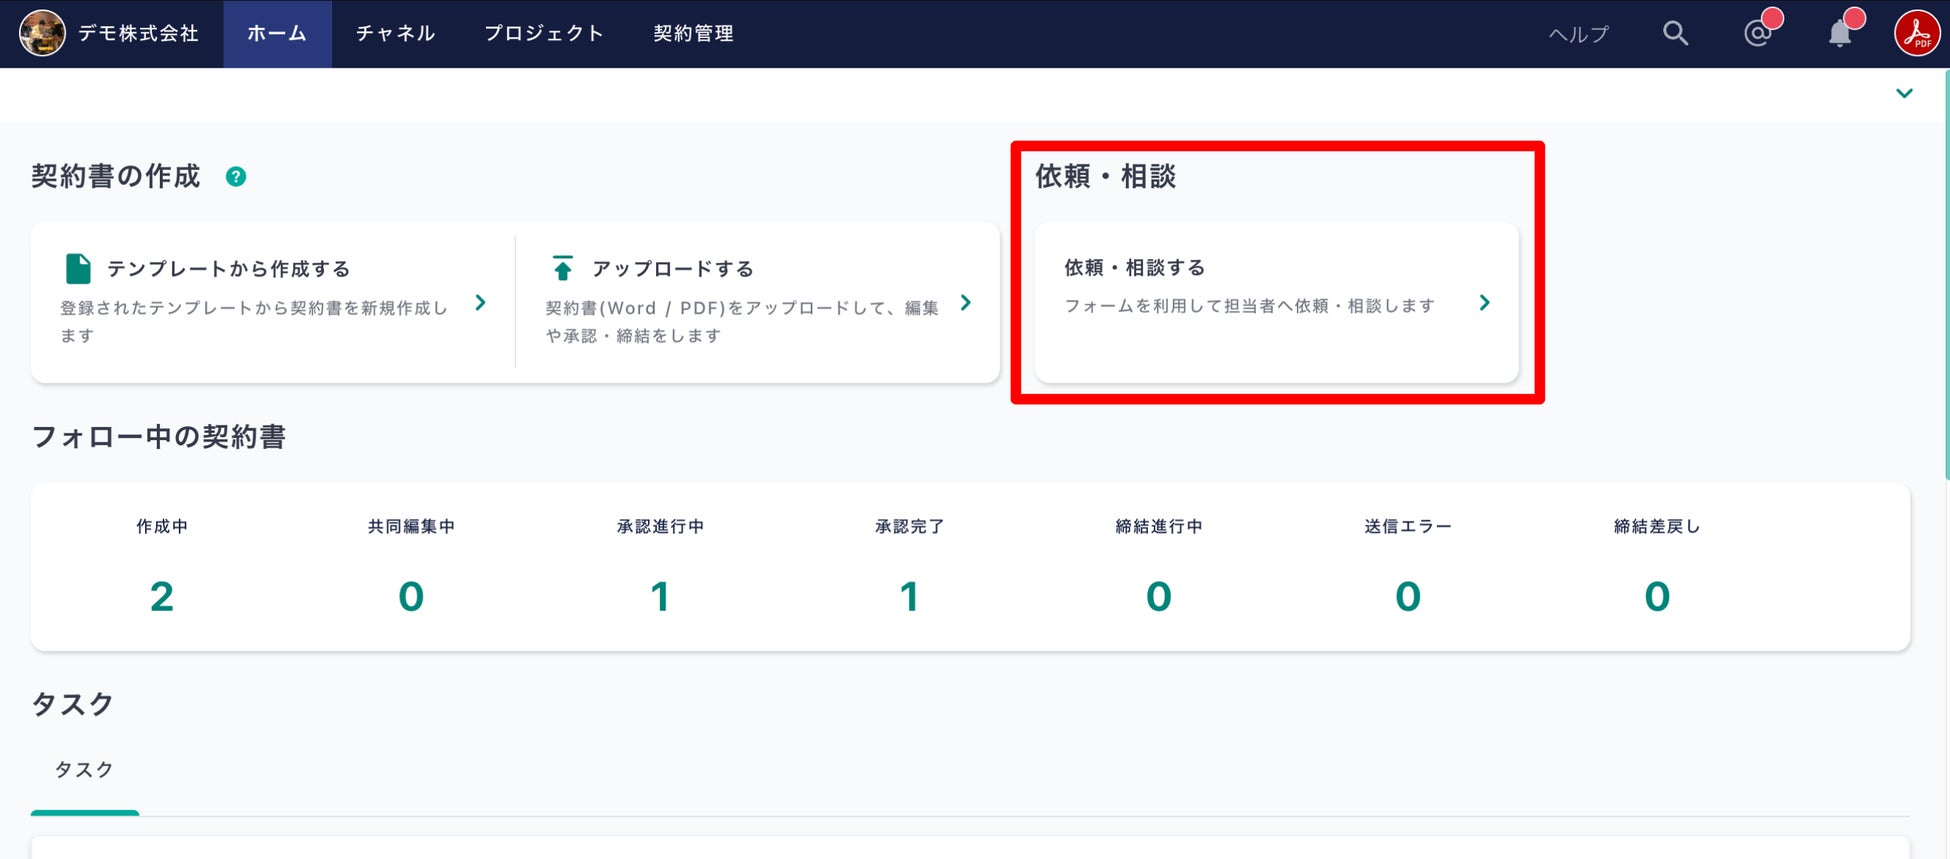
Task: Open the arrow on テンプレートから作成する card
Action: coord(481,302)
